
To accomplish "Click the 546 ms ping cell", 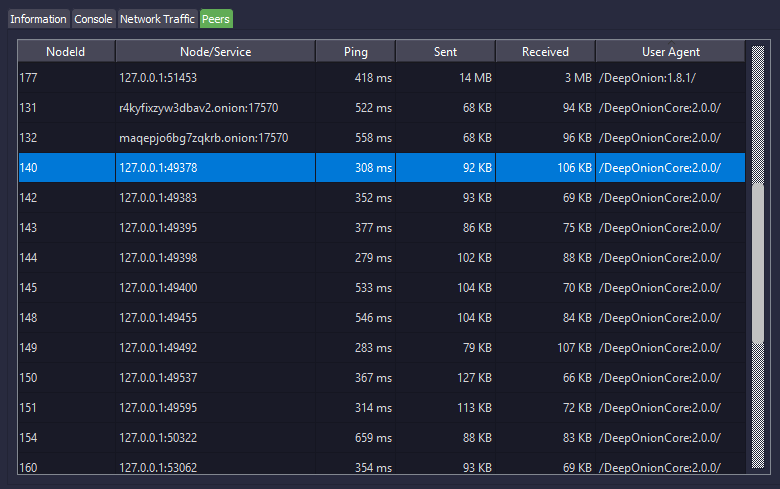I will pyautogui.click(x=356, y=317).
